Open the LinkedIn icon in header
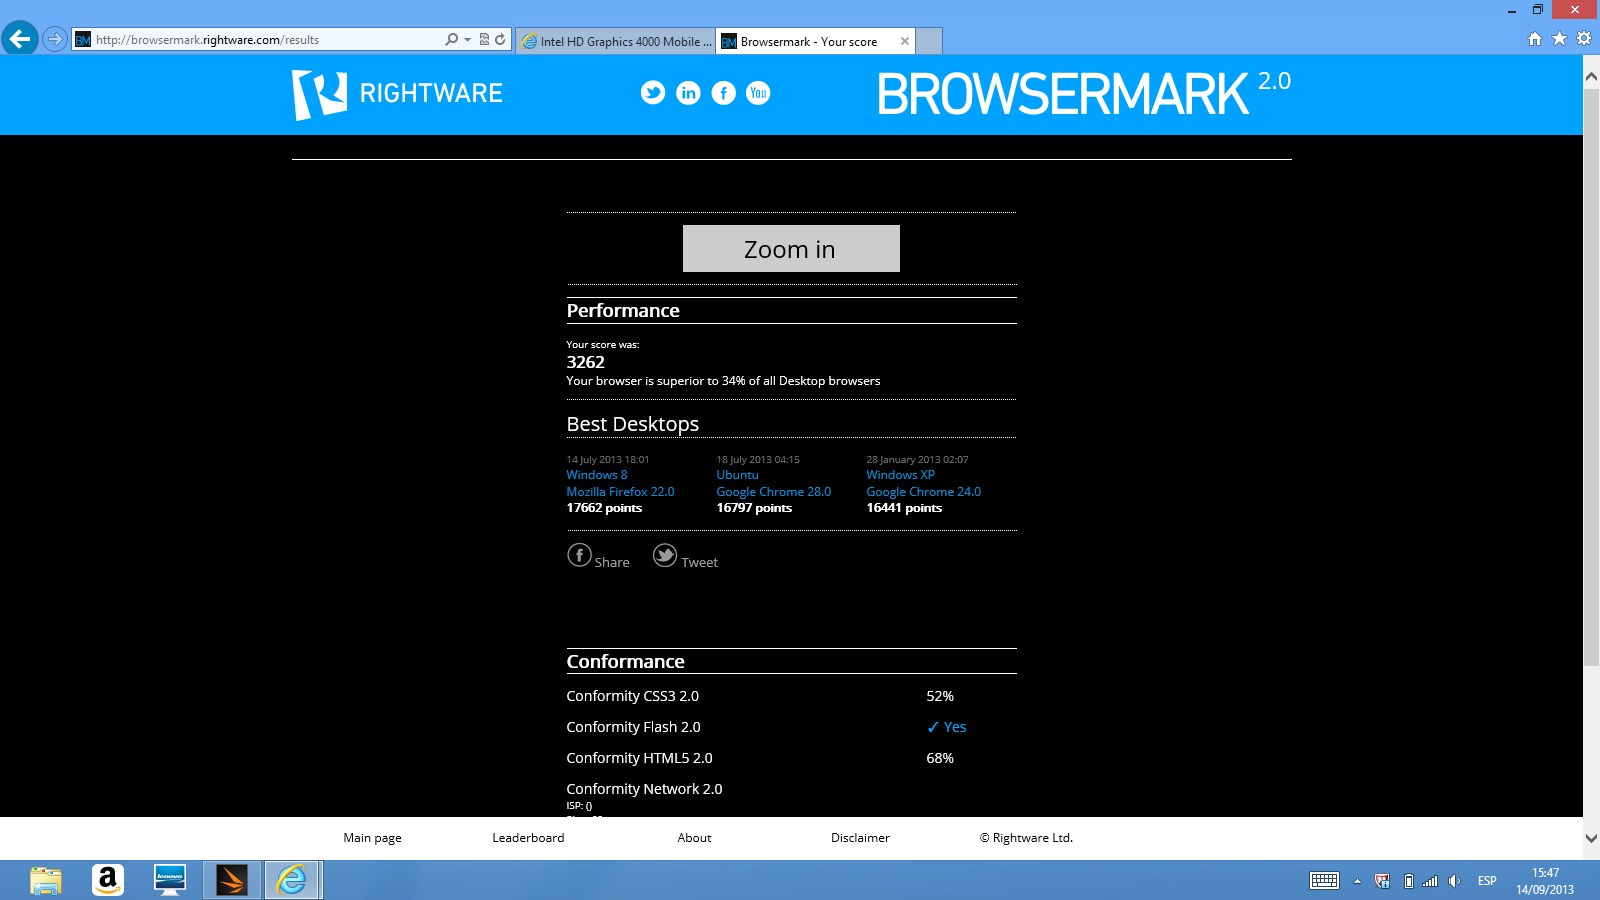1600x900 pixels. pyautogui.click(x=688, y=93)
